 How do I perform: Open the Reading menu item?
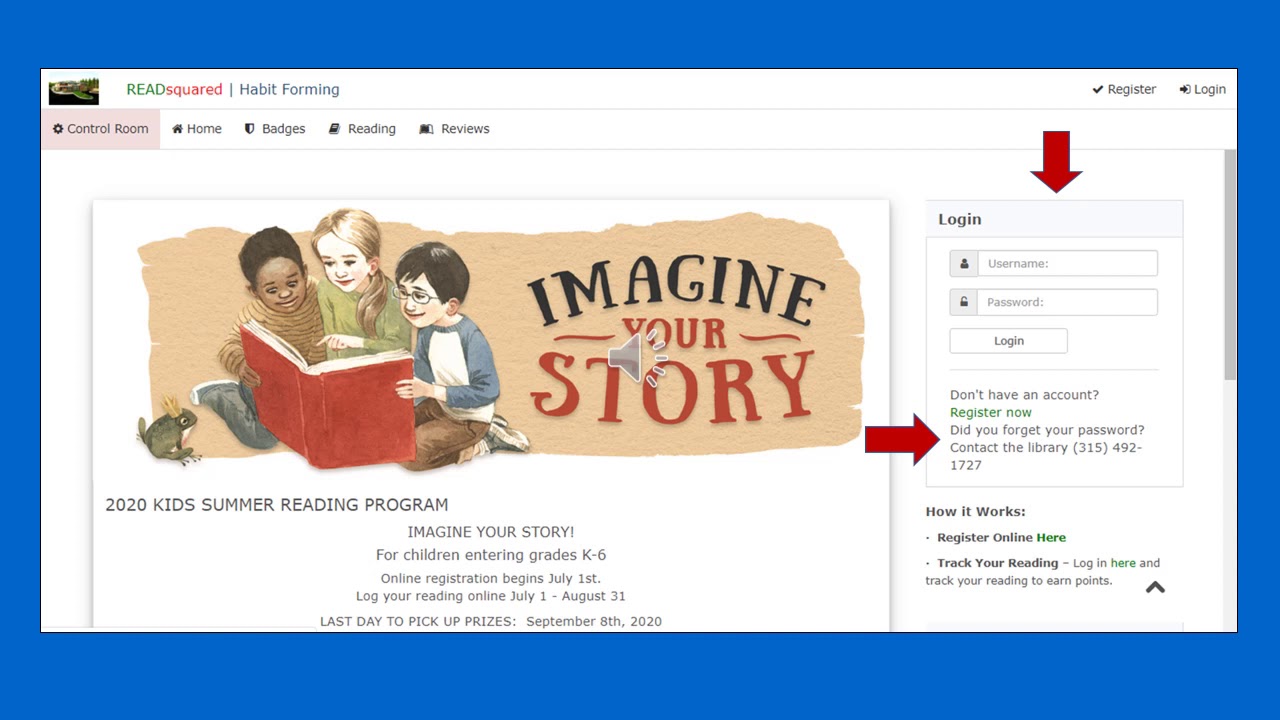pyautogui.click(x=362, y=129)
